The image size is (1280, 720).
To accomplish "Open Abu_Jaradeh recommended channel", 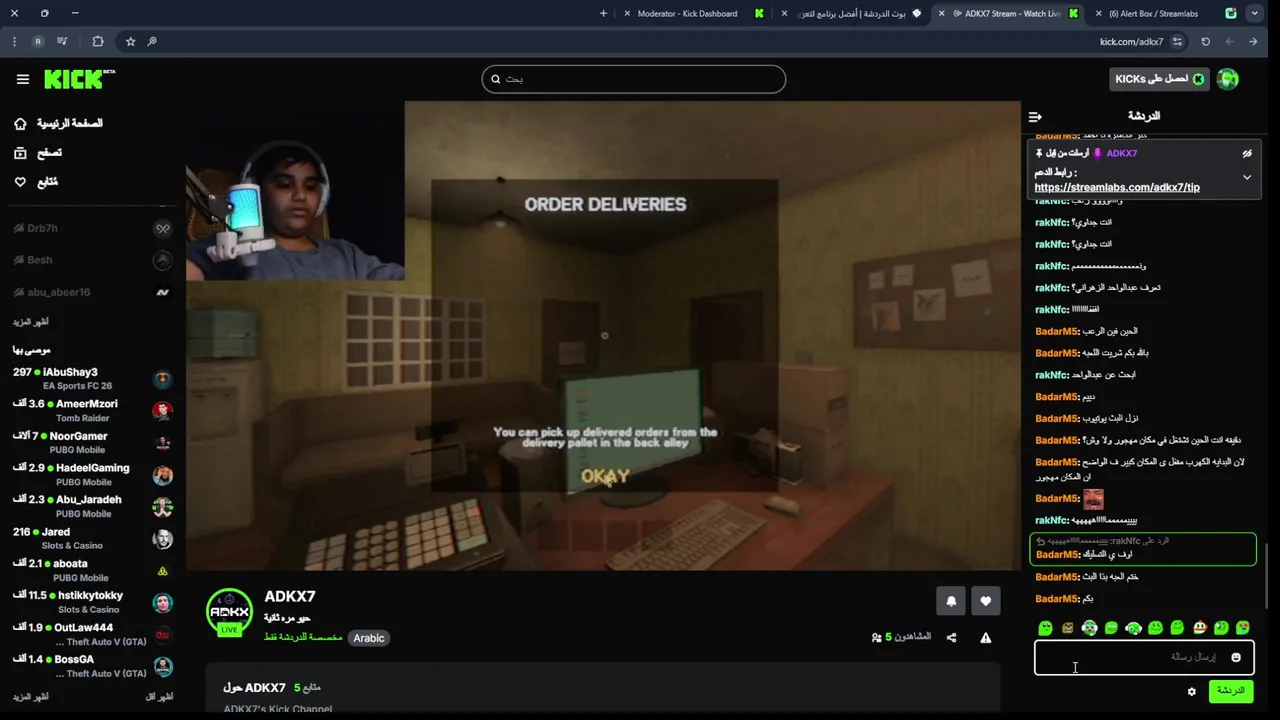I will pos(92,507).
